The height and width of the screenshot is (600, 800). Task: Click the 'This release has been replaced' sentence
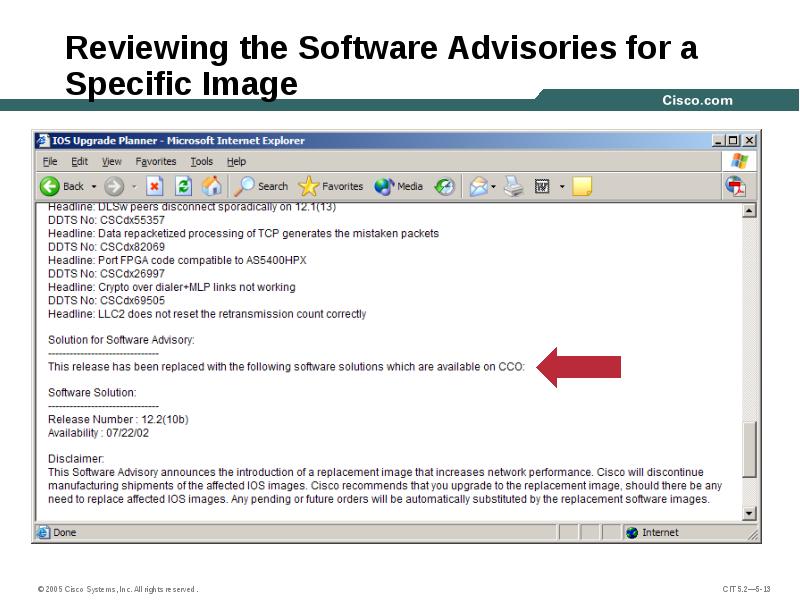pos(286,367)
